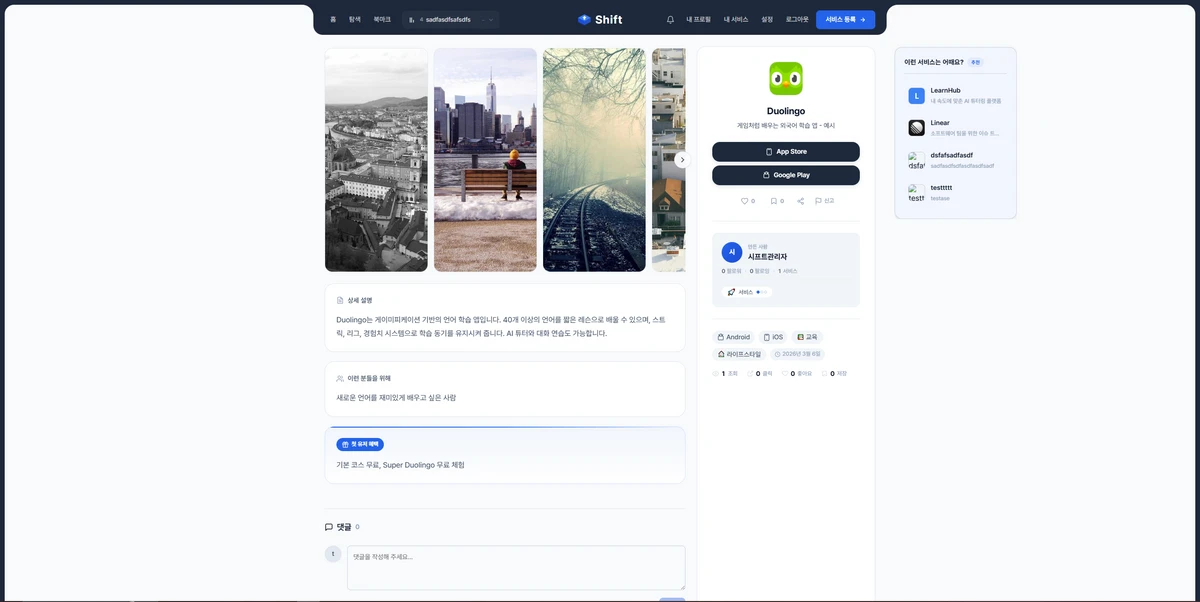The image size is (1200, 602).
Task: Open the foggy railway screenshot
Action: coord(594,160)
